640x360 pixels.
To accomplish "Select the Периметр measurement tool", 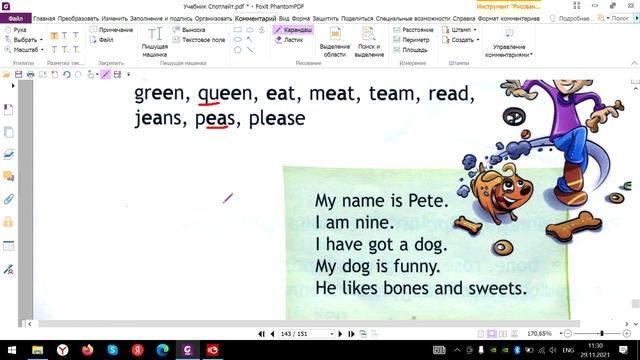I will (411, 40).
